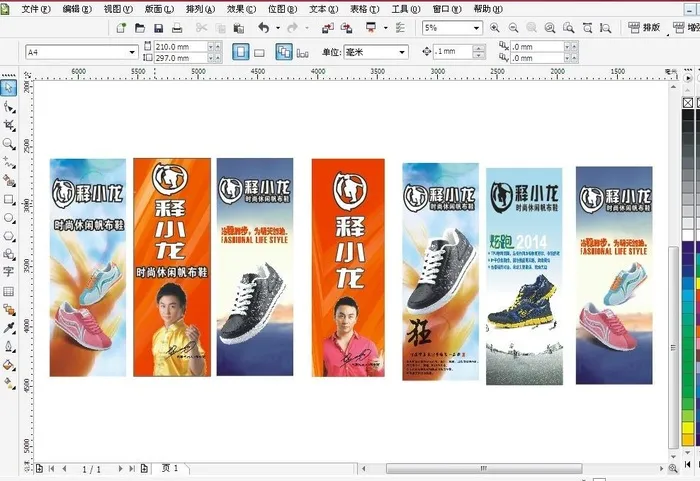
Task: Click the no-color X swatch in palette
Action: click(x=689, y=102)
